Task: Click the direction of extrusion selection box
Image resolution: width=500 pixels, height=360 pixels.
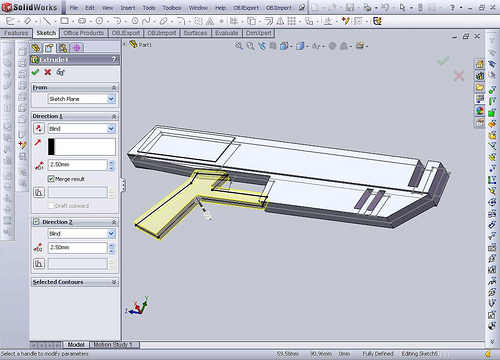Action: click(82, 147)
